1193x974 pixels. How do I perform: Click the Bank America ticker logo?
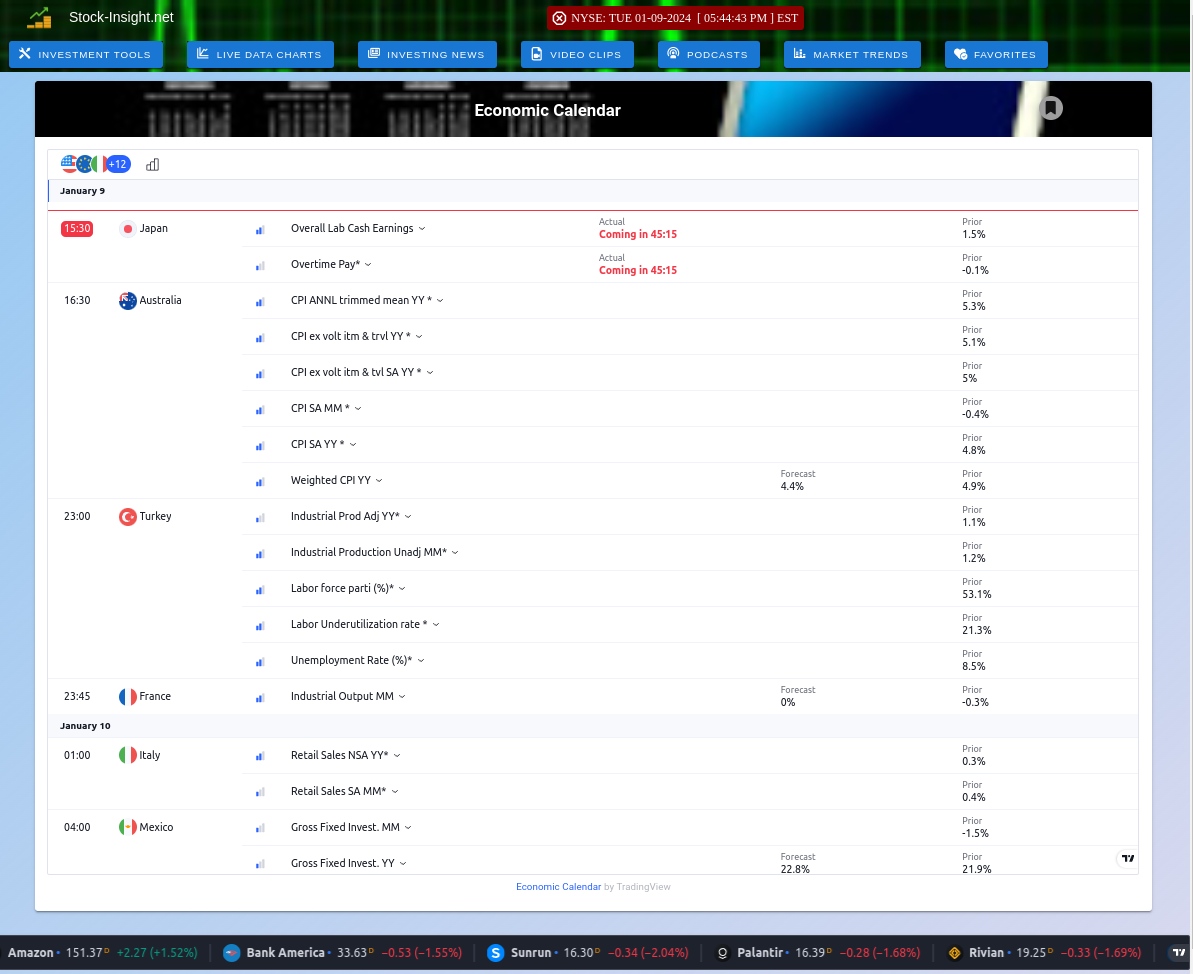pyautogui.click(x=231, y=953)
